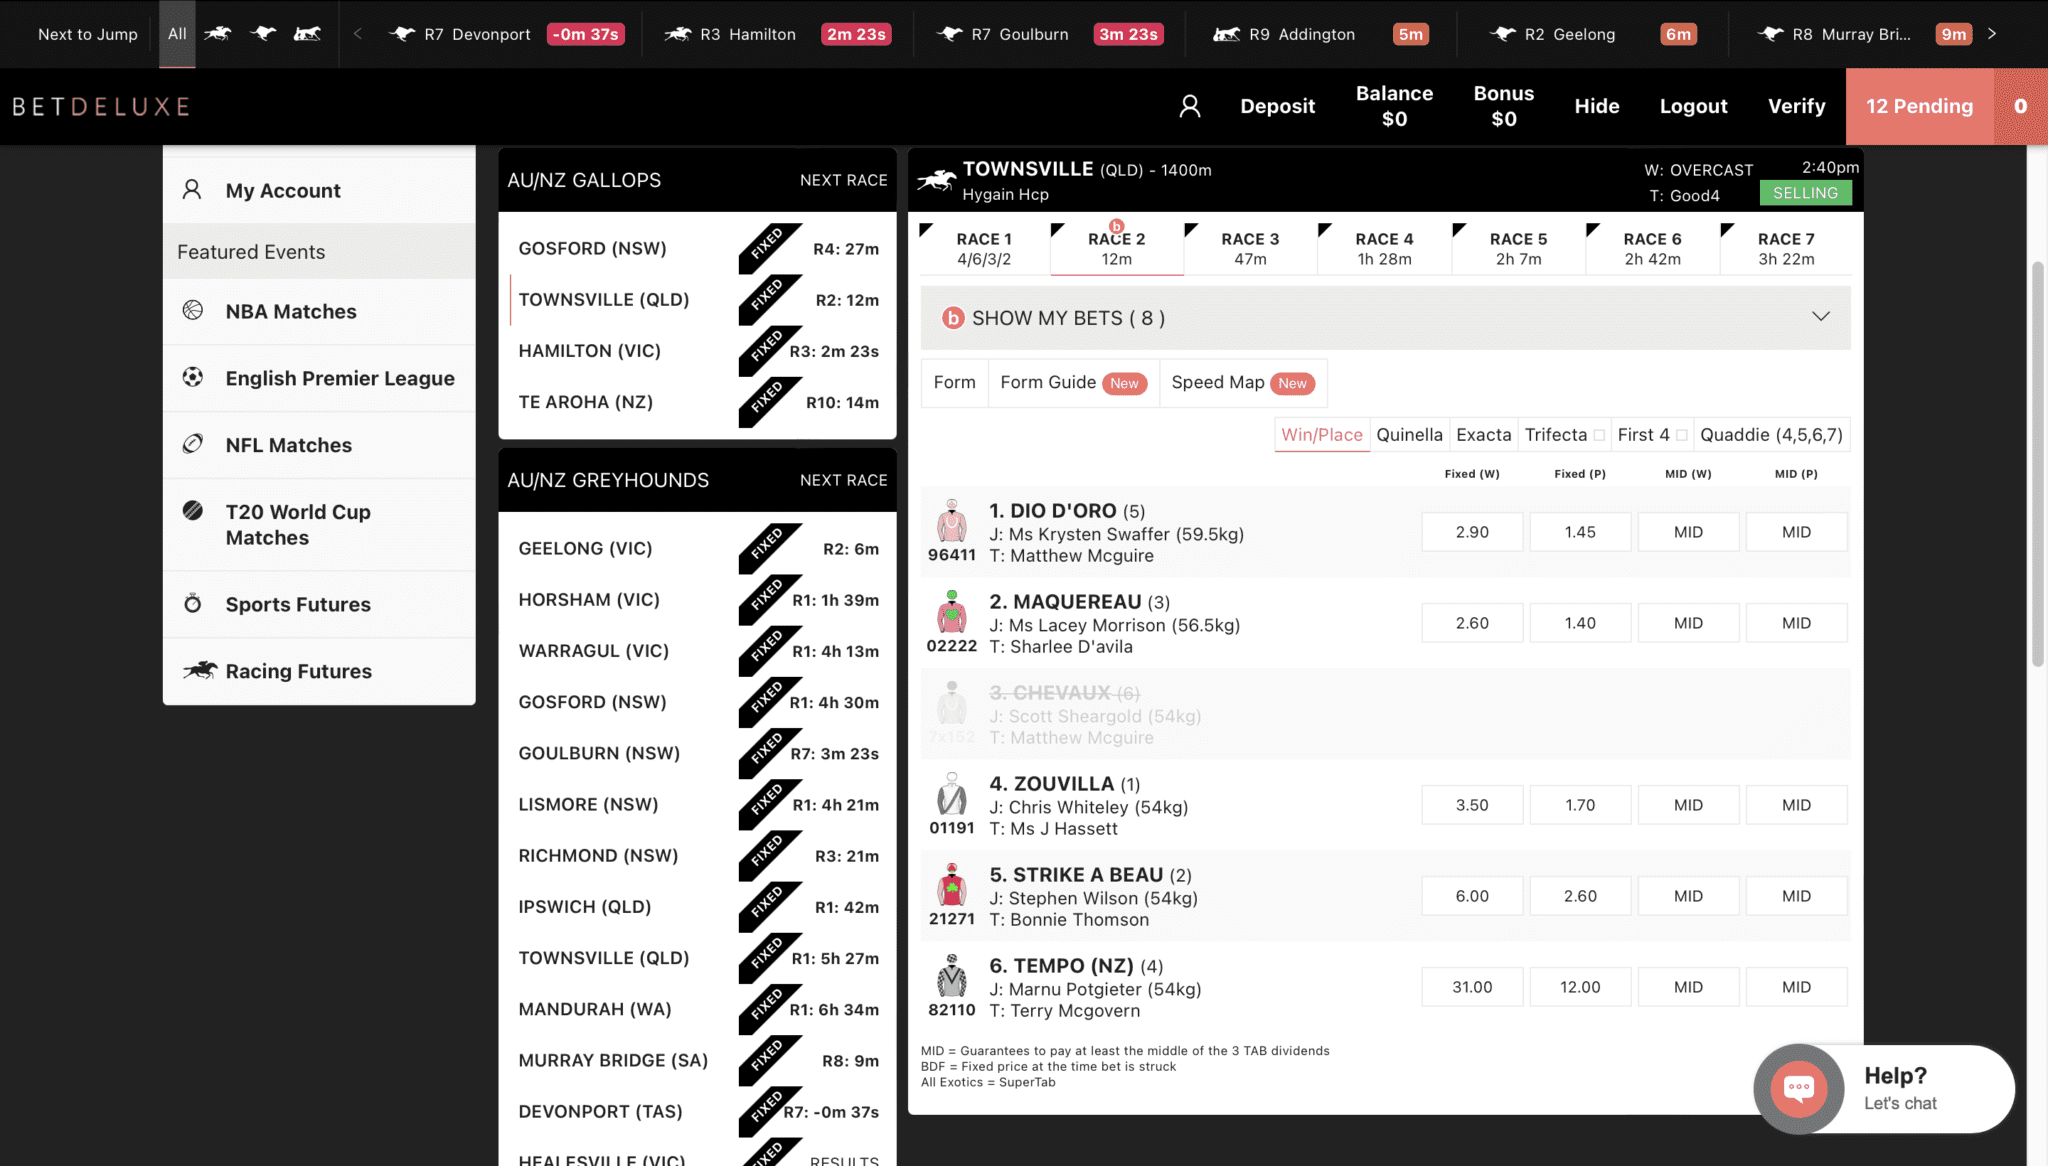Screen dimensions: 2048x1166
Task: Click Sports Futures stopwatch icon
Action: click(193, 603)
